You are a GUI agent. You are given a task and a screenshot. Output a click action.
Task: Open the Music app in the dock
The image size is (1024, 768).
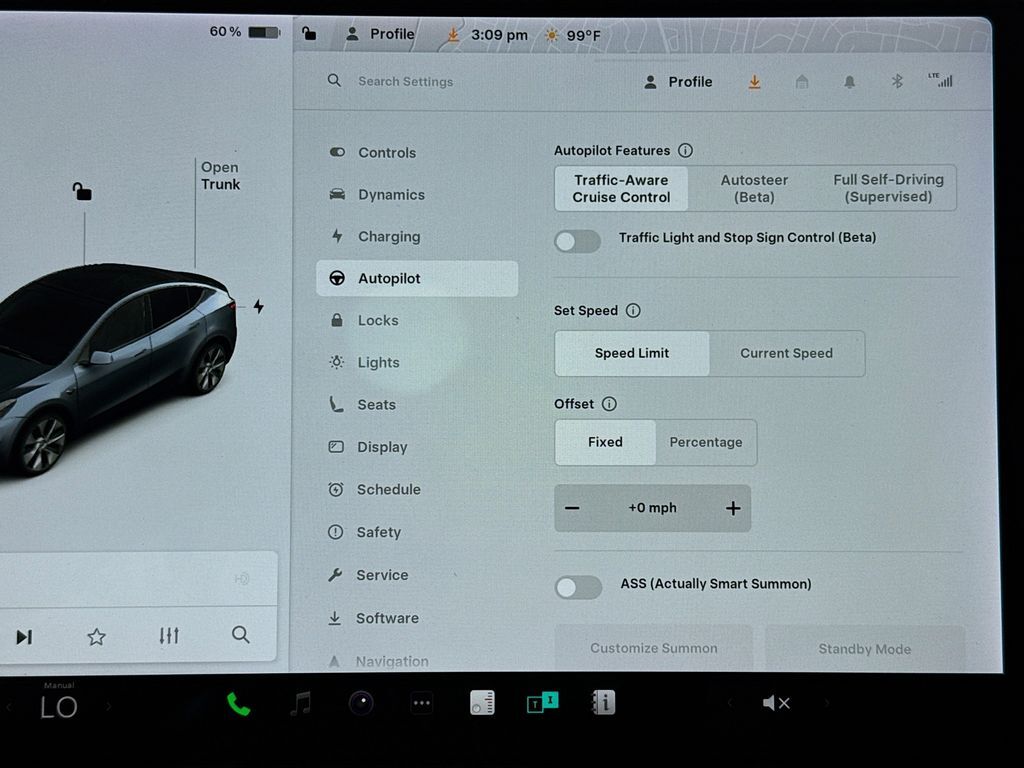tap(300, 704)
